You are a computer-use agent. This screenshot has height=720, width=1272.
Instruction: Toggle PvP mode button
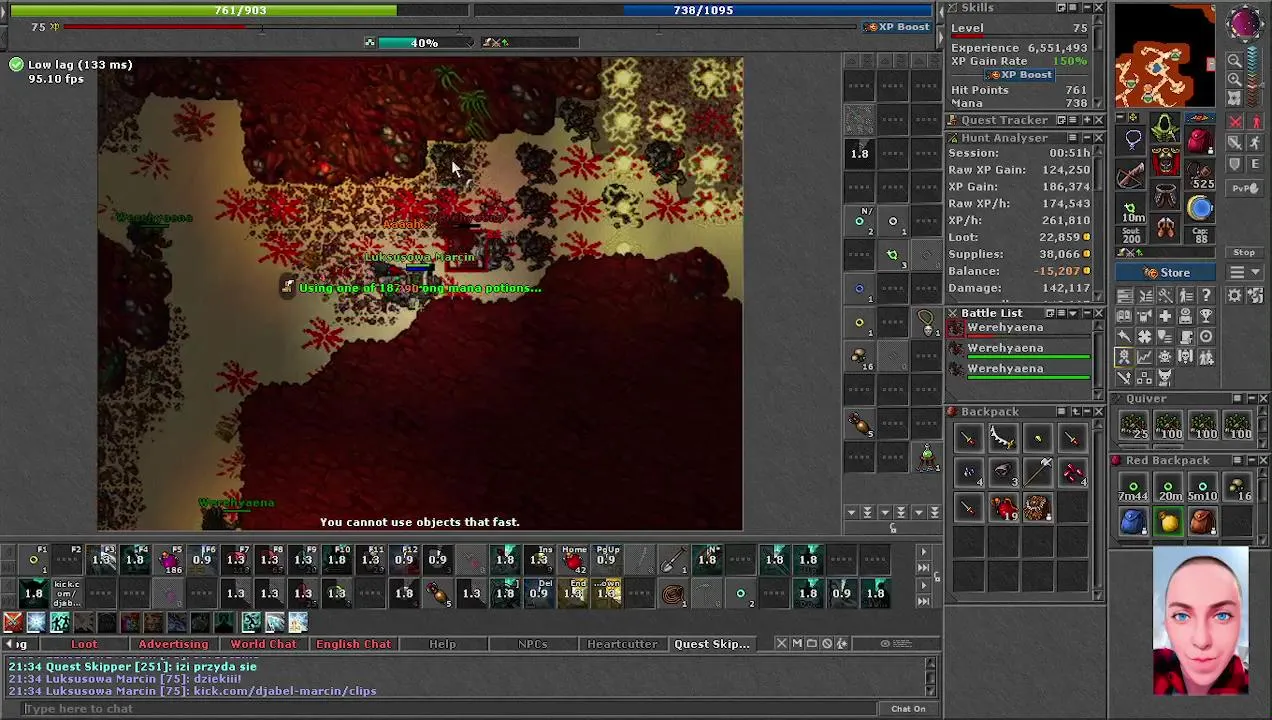tap(1245, 188)
